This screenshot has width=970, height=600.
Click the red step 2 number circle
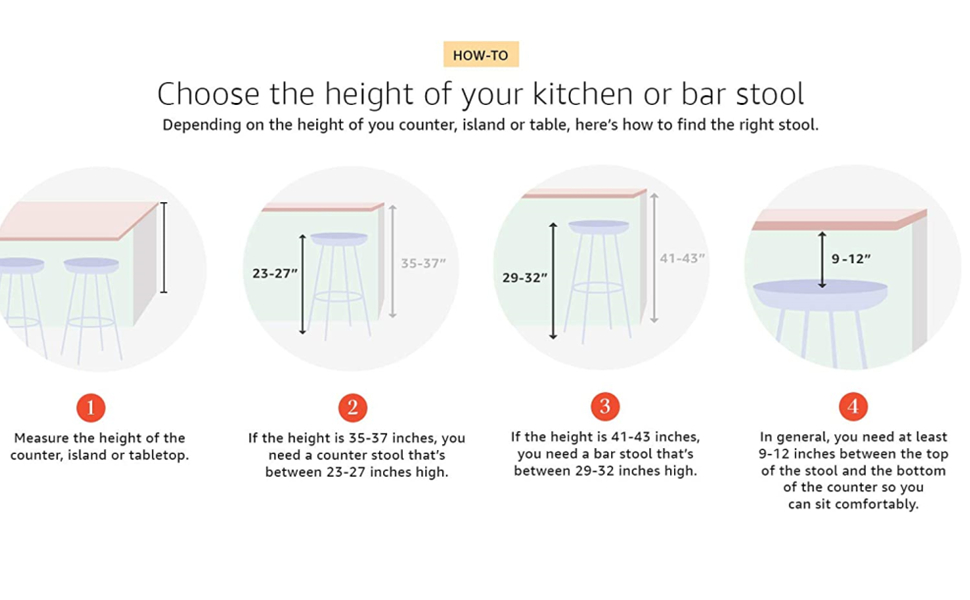click(x=352, y=407)
